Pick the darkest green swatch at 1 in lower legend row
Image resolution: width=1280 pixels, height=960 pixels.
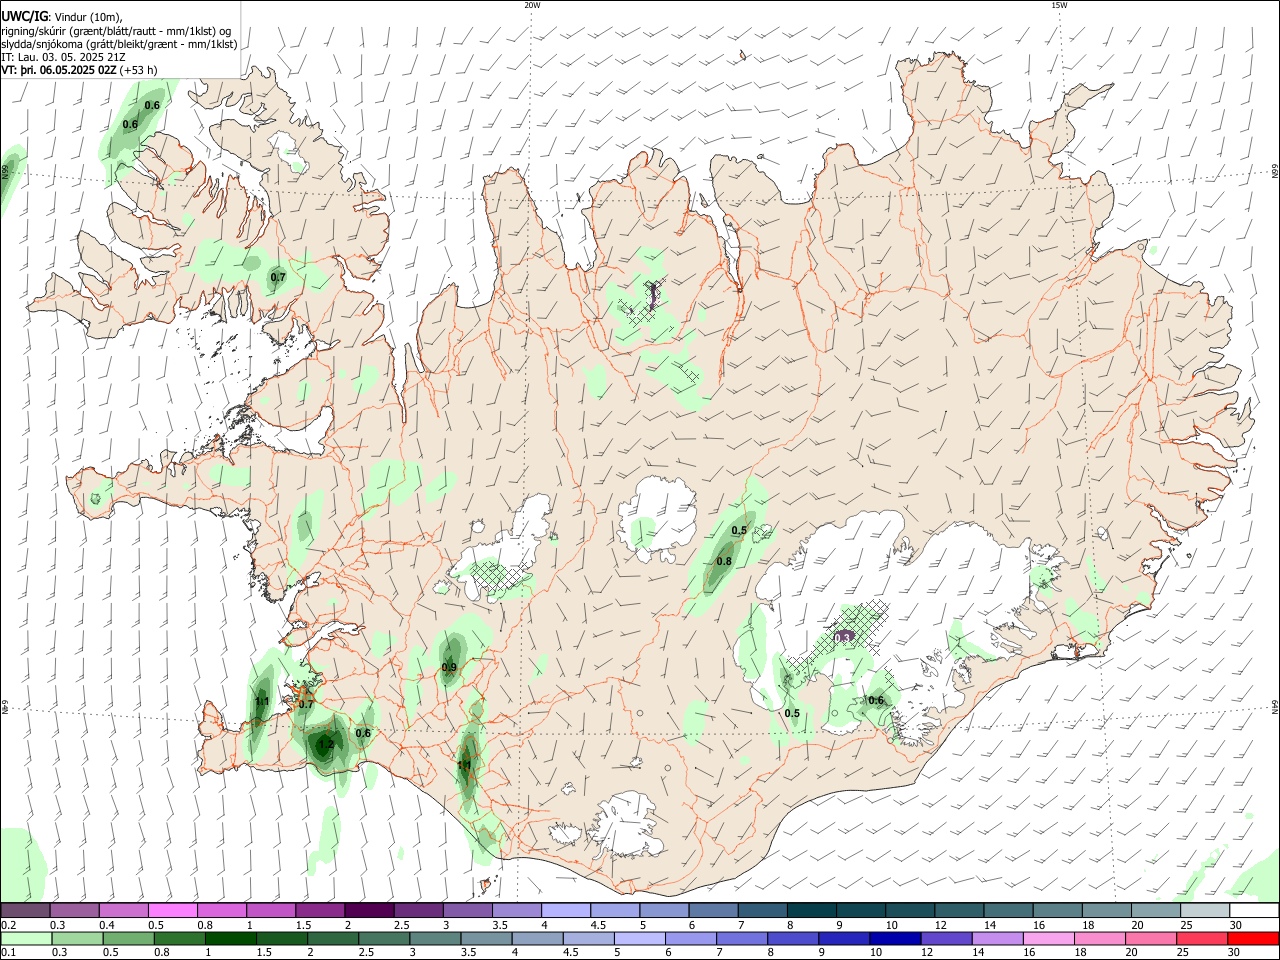click(x=231, y=939)
